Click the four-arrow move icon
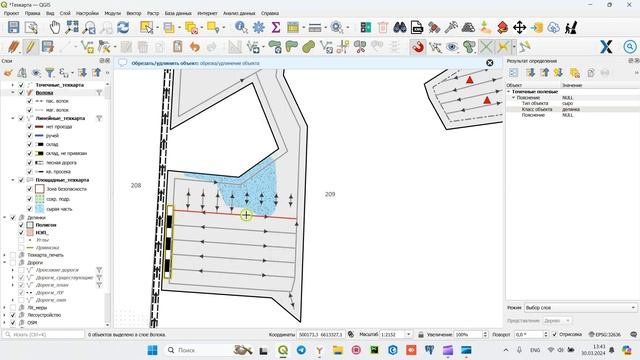This screenshot has width=640, height=360. click(x=519, y=27)
